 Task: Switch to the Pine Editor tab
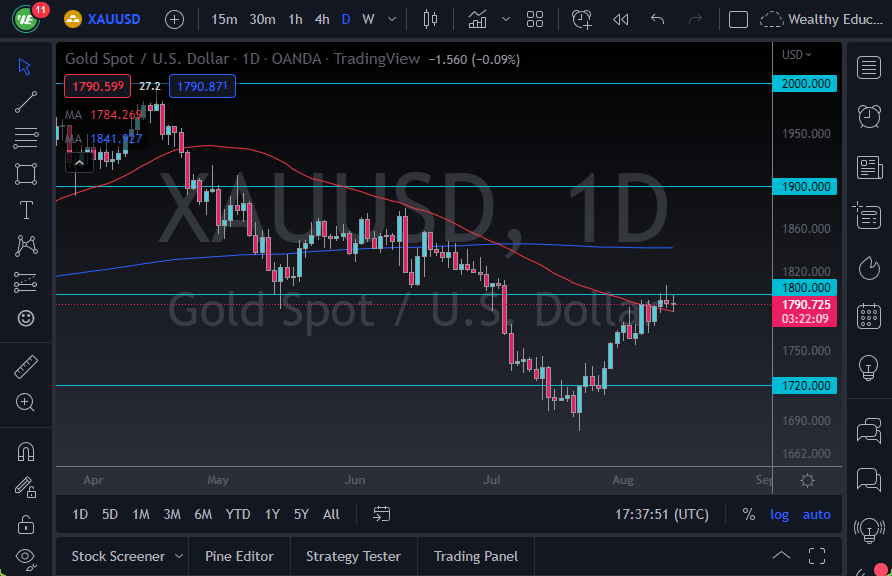tap(239, 555)
